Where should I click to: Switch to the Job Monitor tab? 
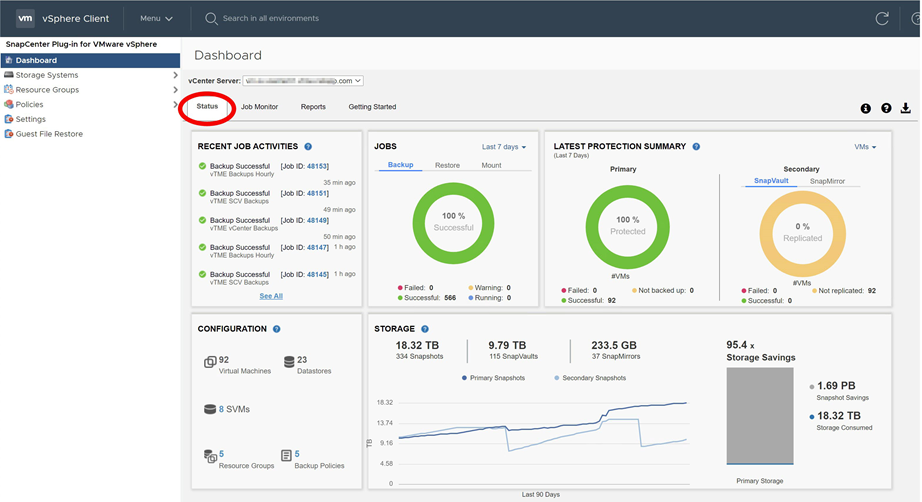[259, 106]
